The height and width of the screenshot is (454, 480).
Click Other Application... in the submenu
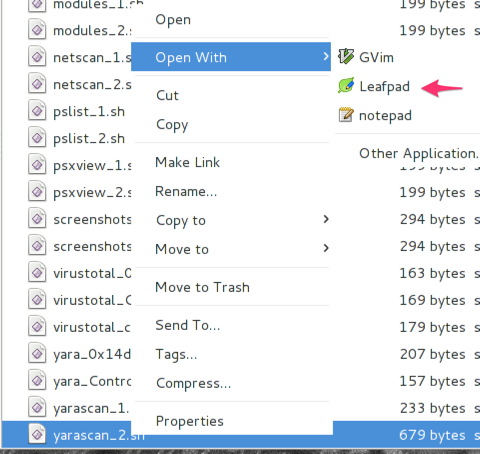coord(419,153)
